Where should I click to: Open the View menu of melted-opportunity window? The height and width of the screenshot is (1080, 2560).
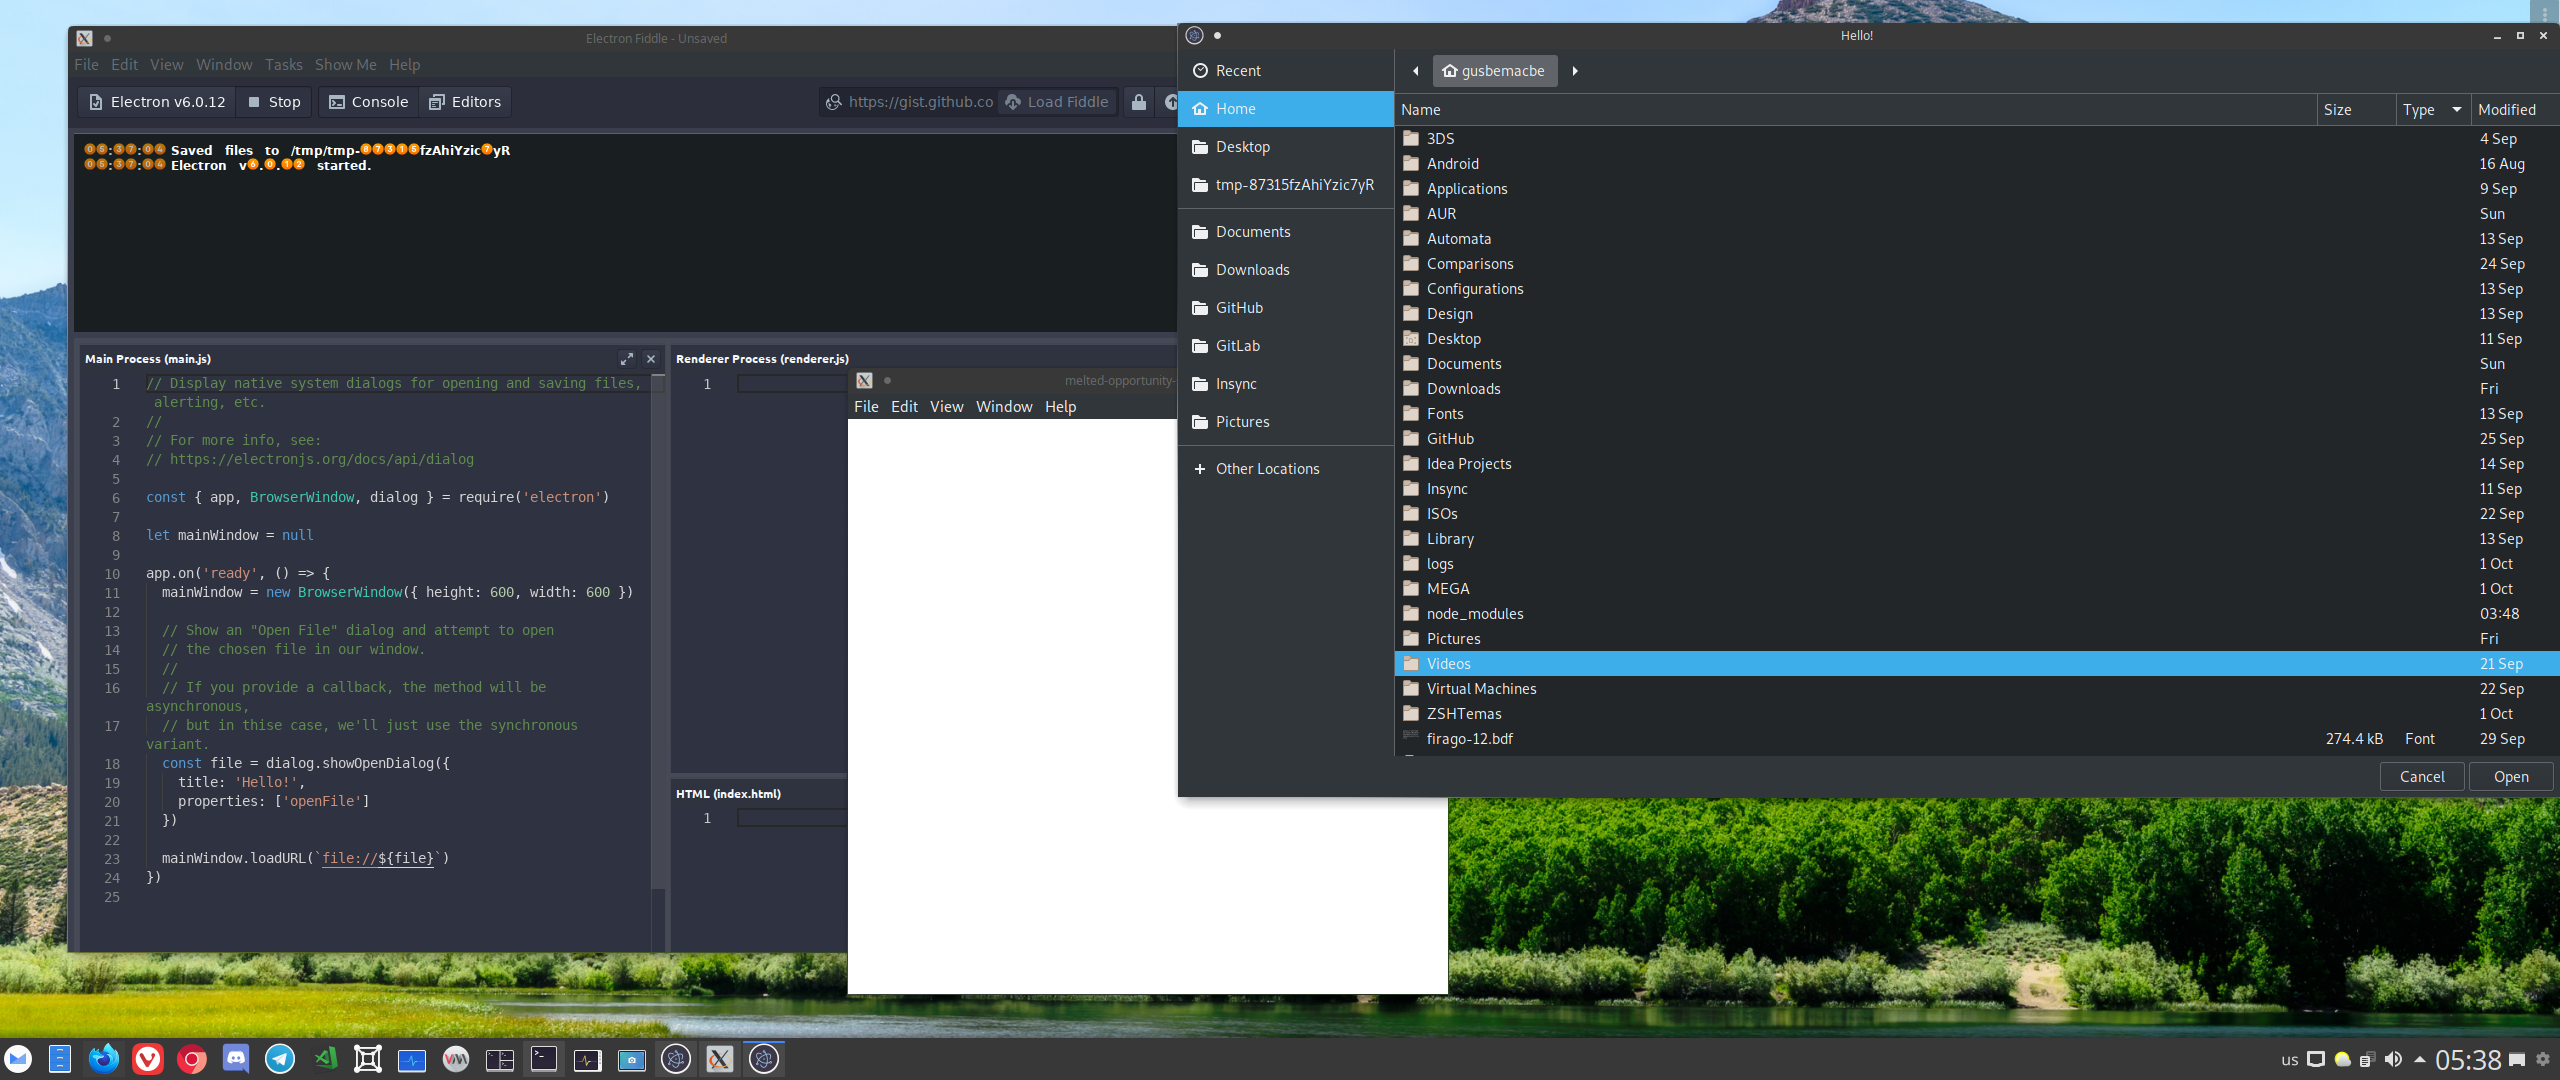(946, 406)
